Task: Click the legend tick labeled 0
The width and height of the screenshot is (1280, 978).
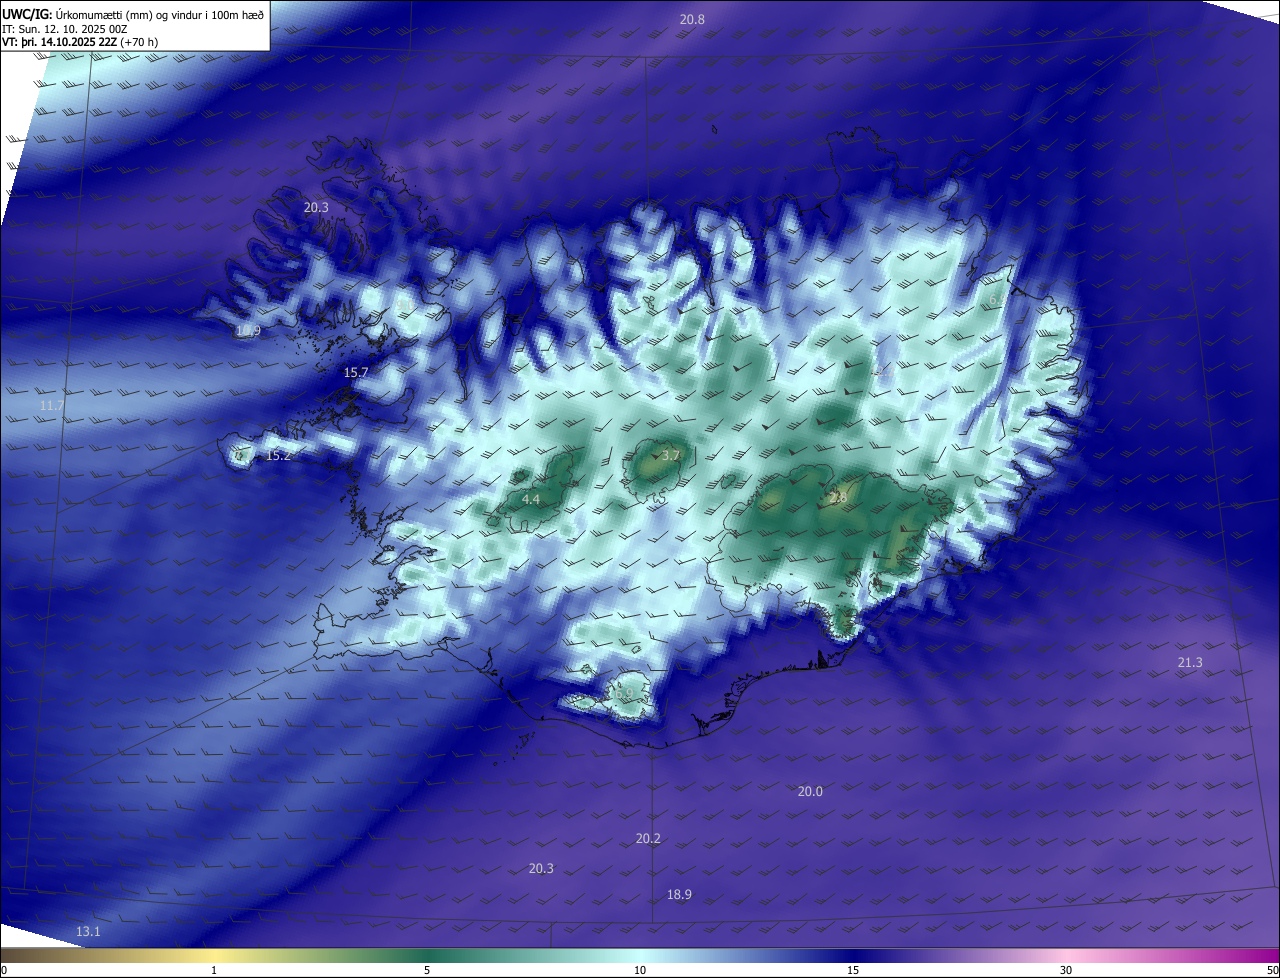Action: (3, 970)
